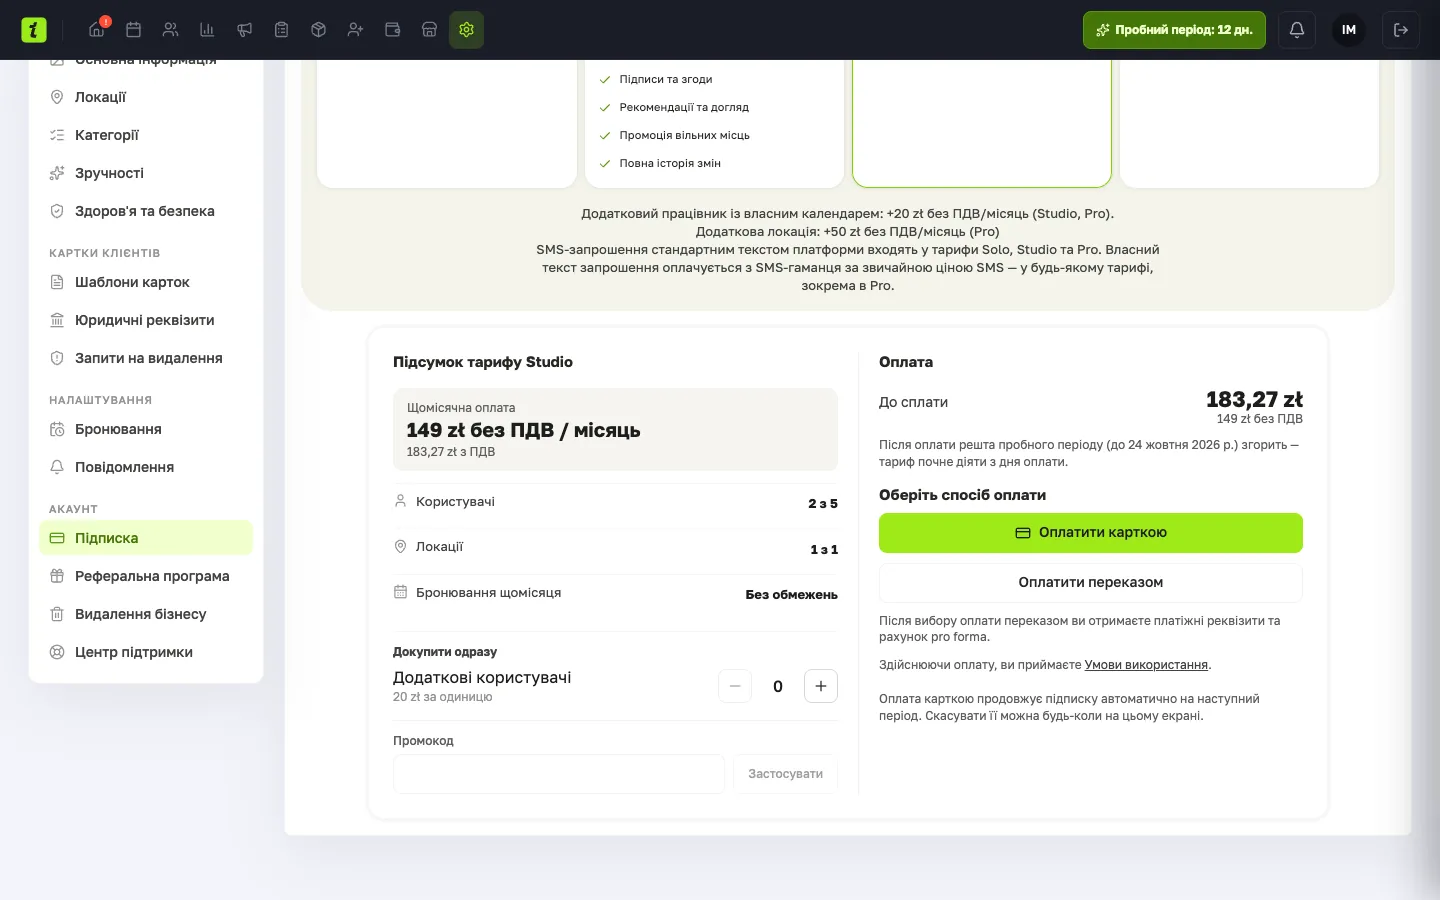The image size is (1440, 900).
Task: Select Підписка in sidebar
Action: (146, 538)
